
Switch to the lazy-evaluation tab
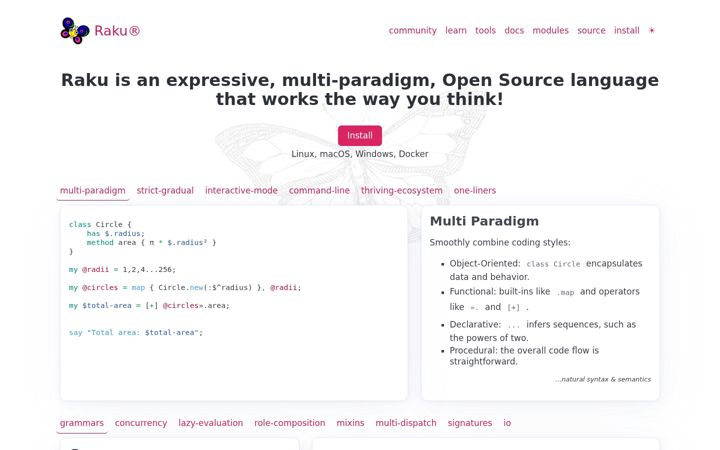click(x=210, y=423)
